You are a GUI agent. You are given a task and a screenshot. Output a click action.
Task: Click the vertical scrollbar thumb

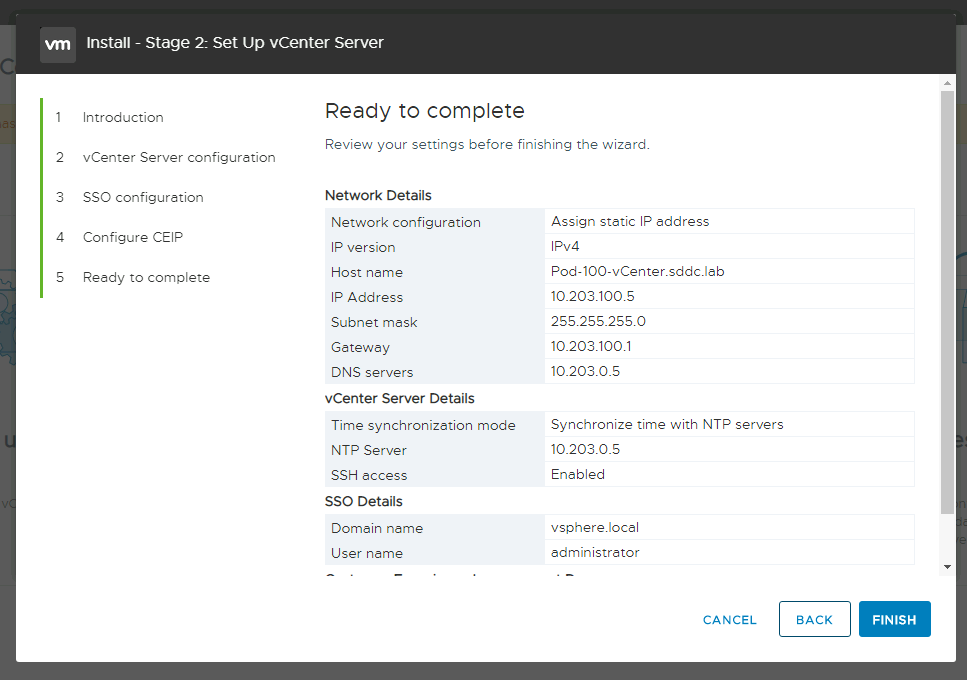click(947, 300)
